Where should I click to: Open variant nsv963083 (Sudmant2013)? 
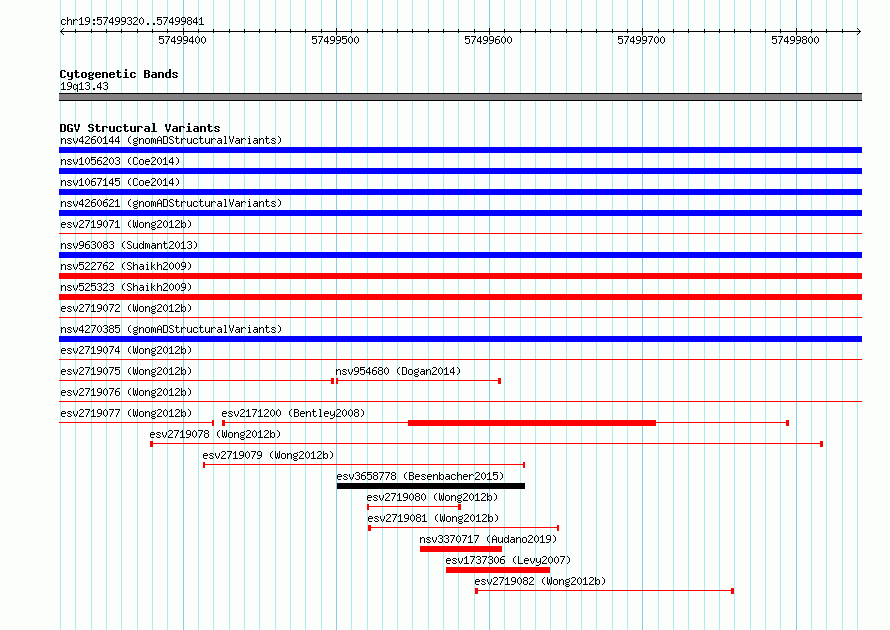[129, 245]
